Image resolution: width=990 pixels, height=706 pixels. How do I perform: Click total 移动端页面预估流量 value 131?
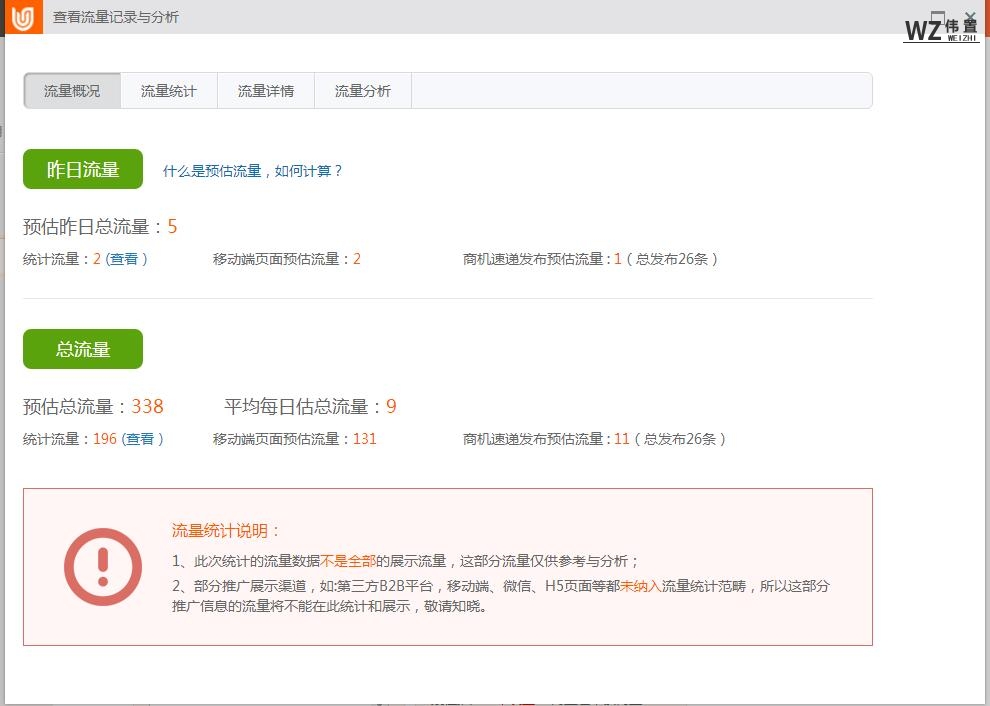click(x=364, y=439)
